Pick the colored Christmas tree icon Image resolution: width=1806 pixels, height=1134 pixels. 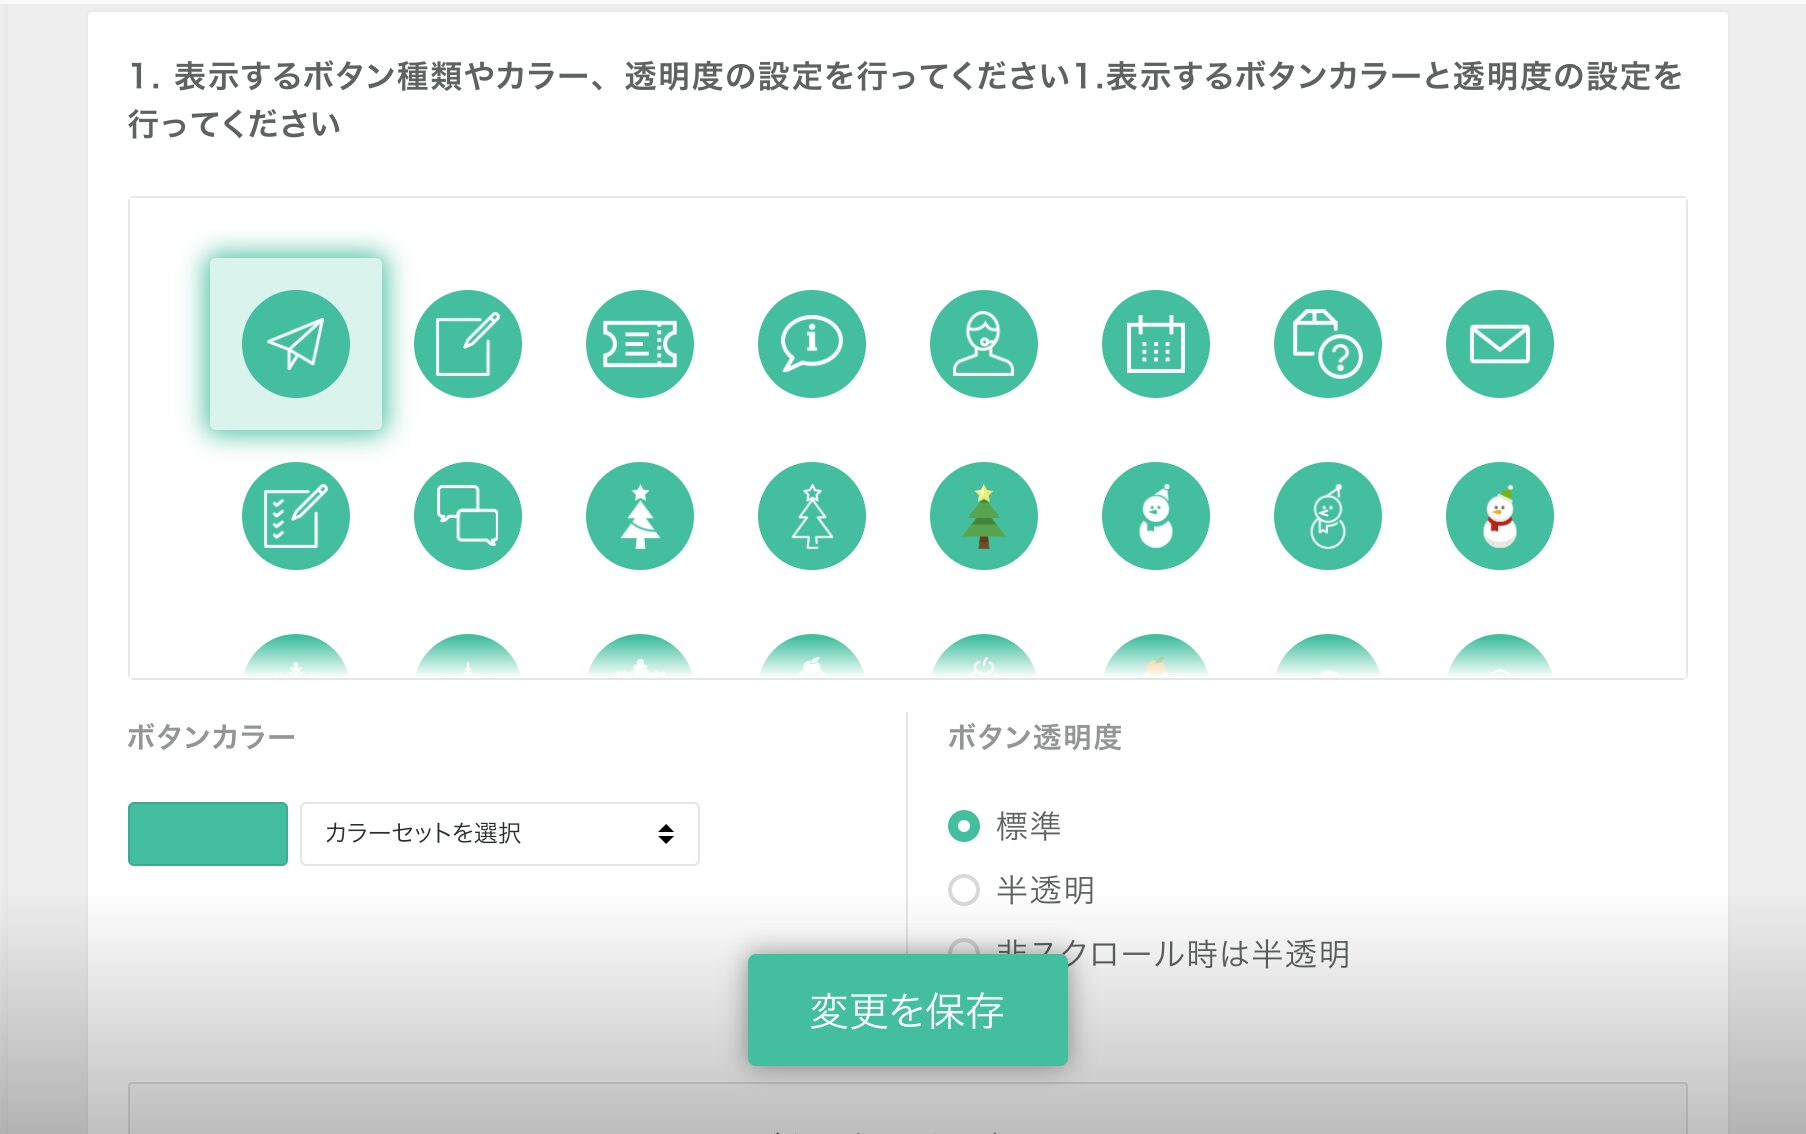click(x=984, y=516)
